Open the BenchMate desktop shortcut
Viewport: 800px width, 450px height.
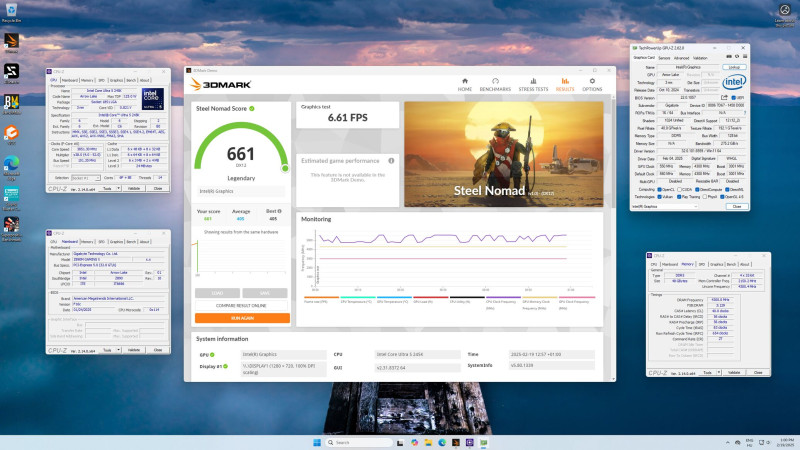[11, 104]
